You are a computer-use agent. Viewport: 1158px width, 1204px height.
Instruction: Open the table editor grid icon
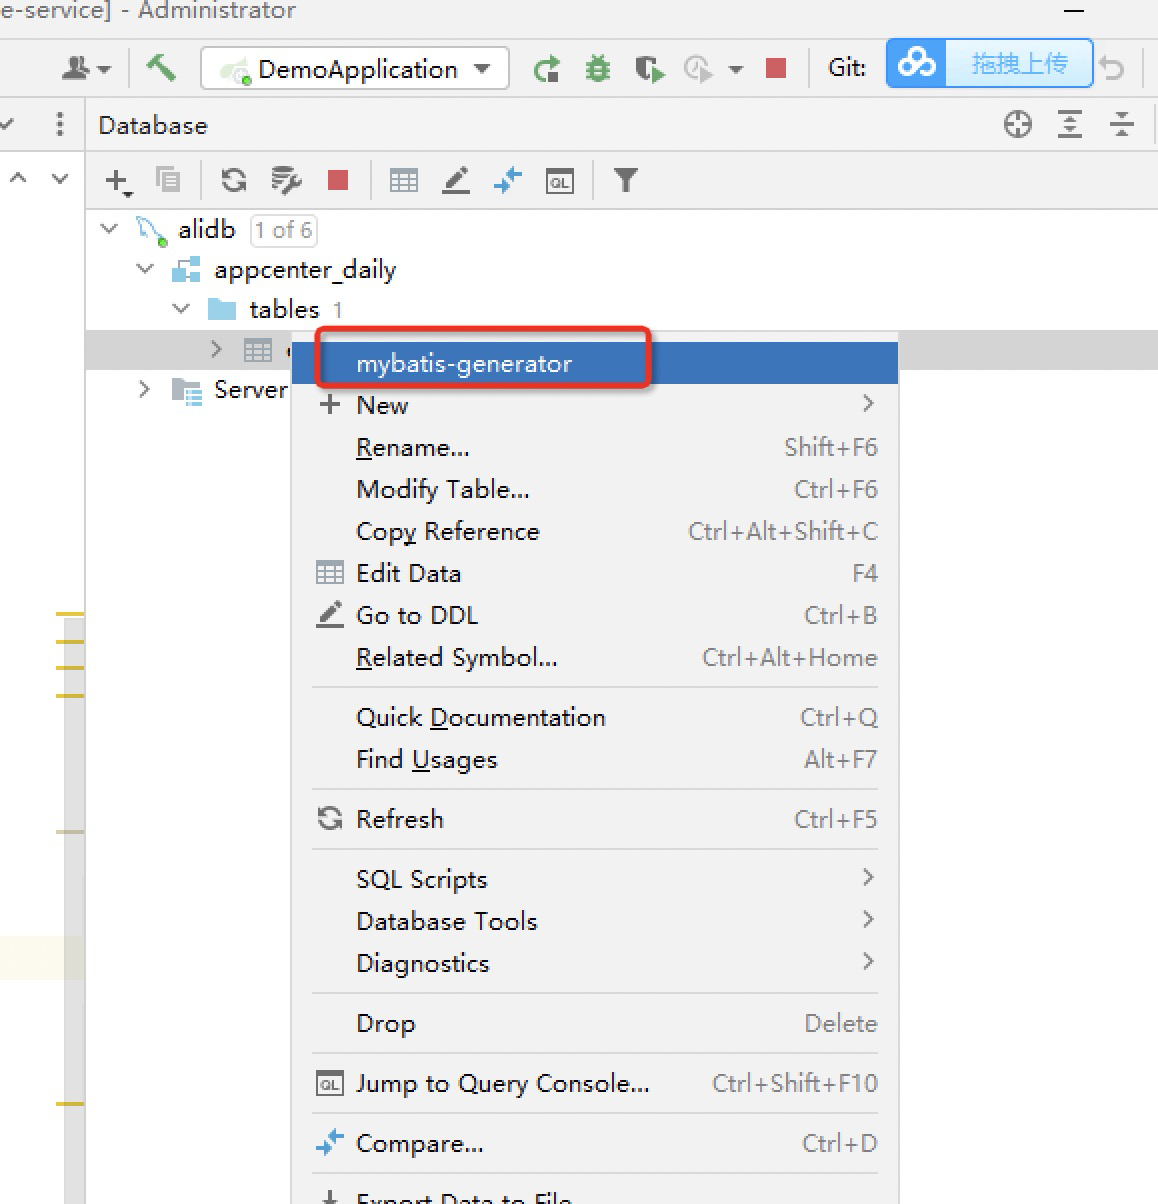404,181
